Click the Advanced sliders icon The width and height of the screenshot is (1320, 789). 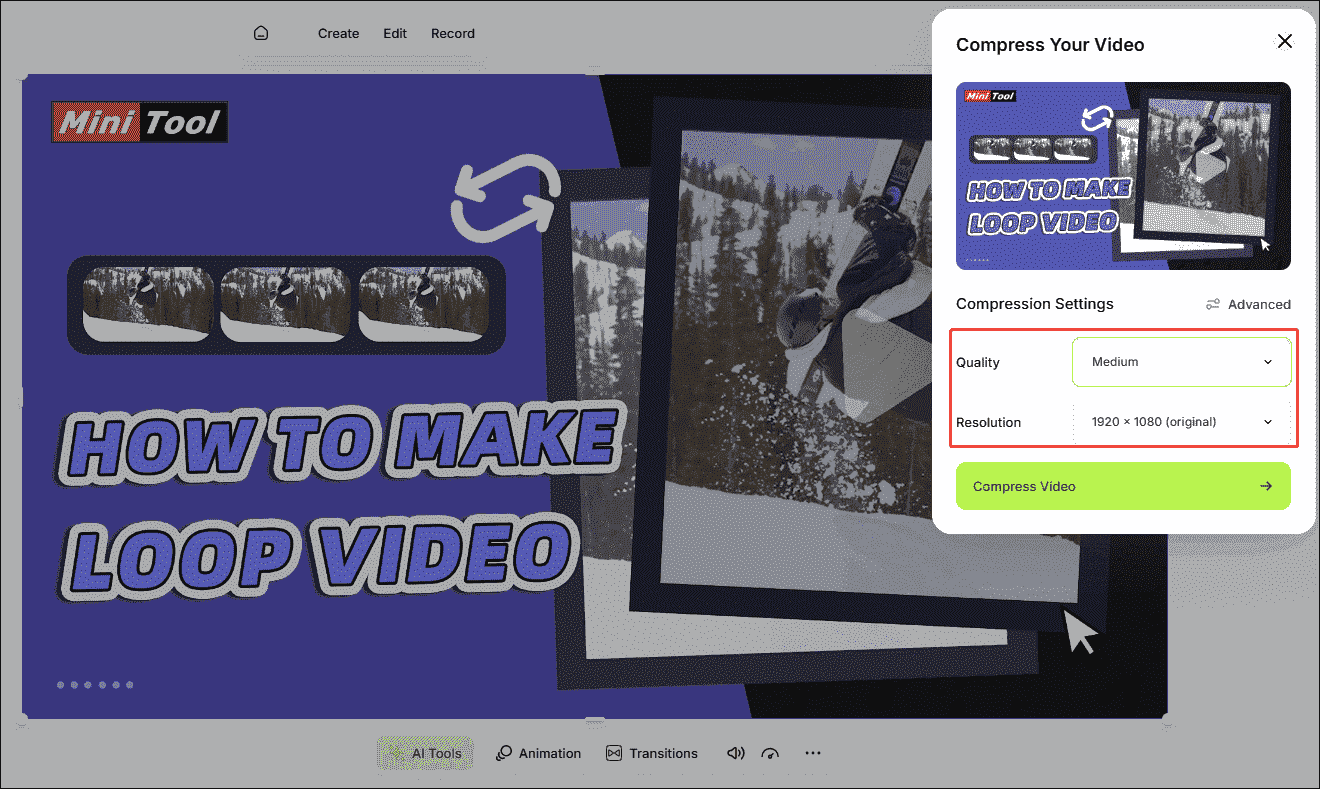(1213, 304)
